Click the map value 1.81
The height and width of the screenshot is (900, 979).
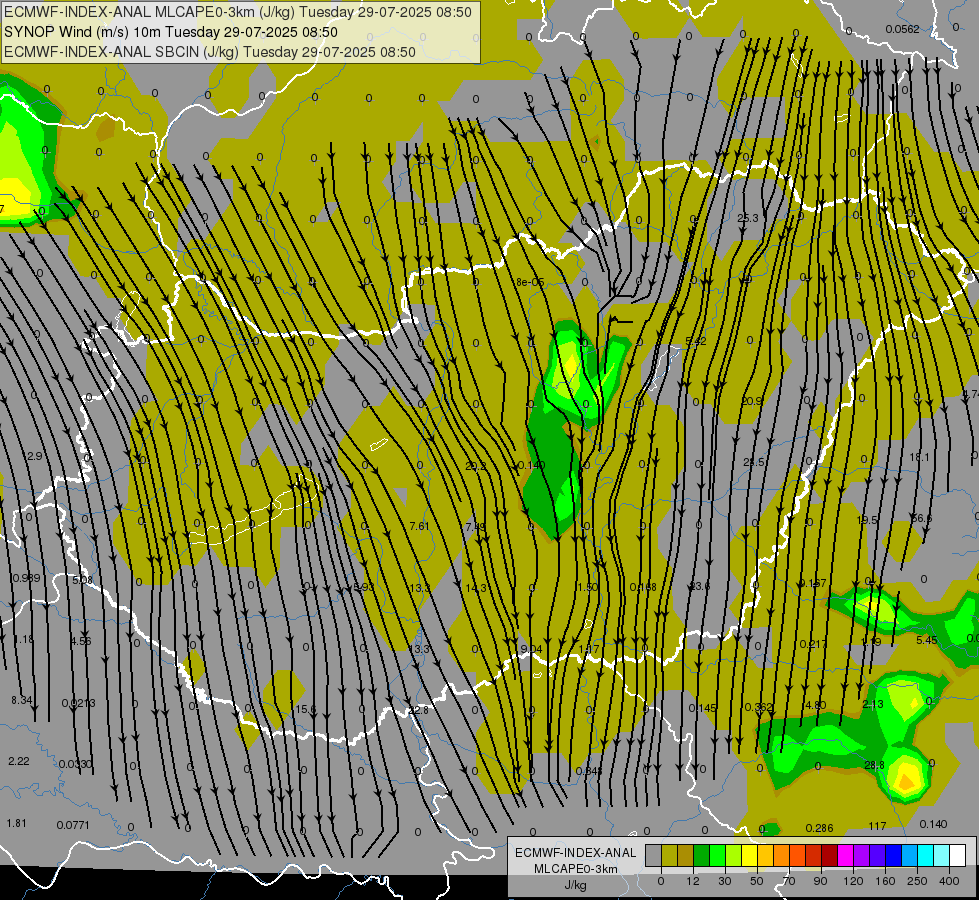[16, 823]
